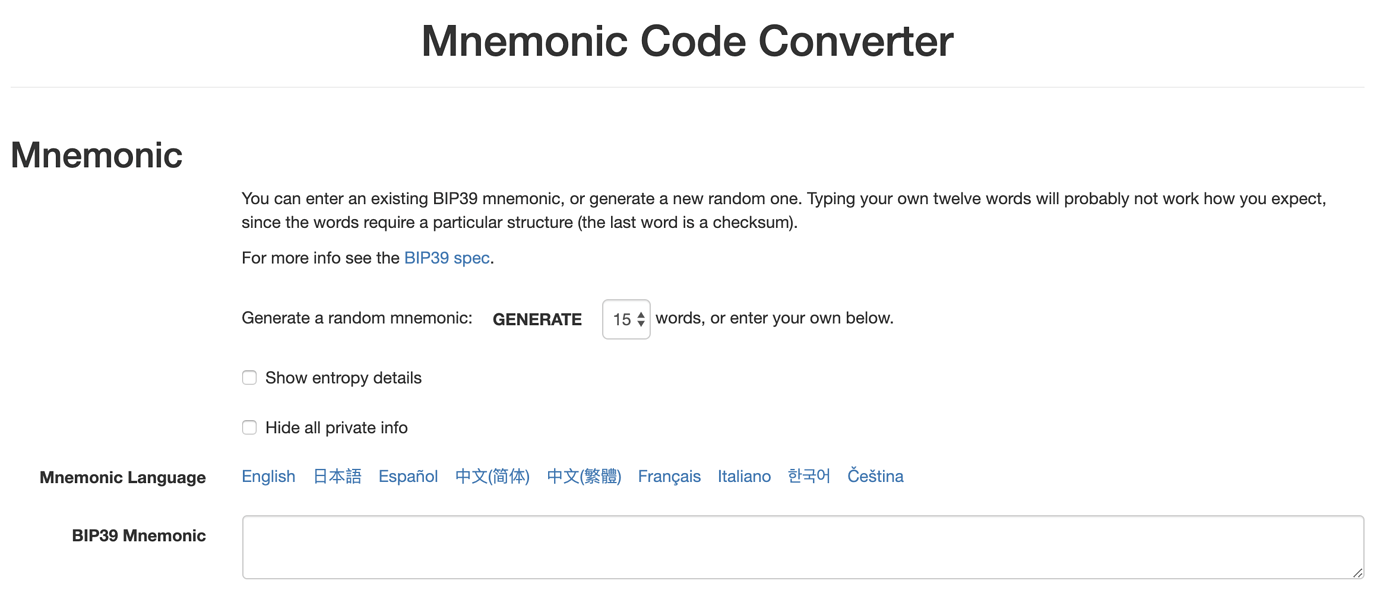The height and width of the screenshot is (590, 1380).
Task: Switch mnemonic language to Français
Action: (669, 477)
